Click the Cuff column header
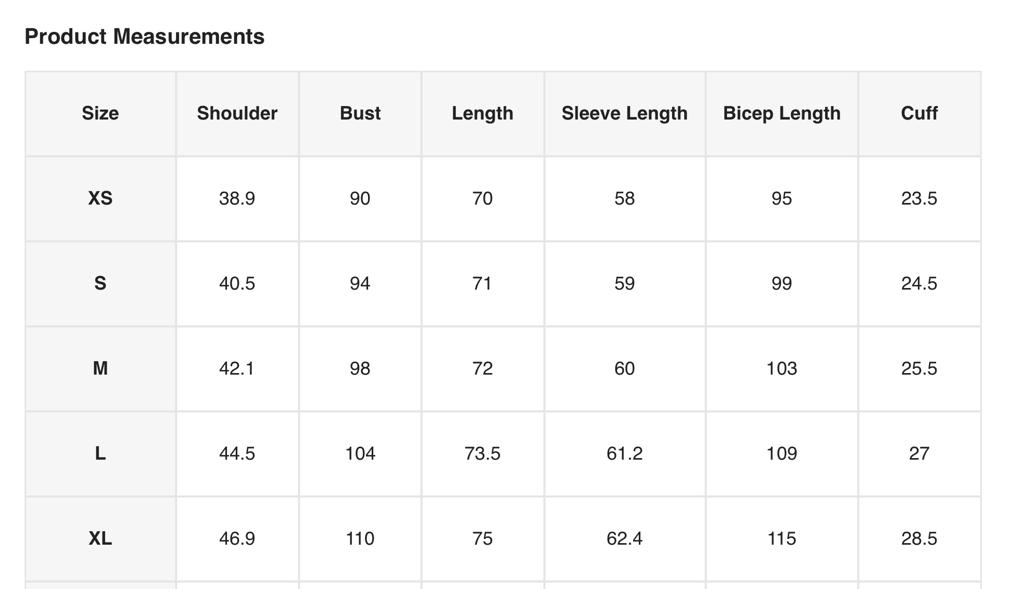Image resolution: width=1024 pixels, height=589 pixels. 919,113
